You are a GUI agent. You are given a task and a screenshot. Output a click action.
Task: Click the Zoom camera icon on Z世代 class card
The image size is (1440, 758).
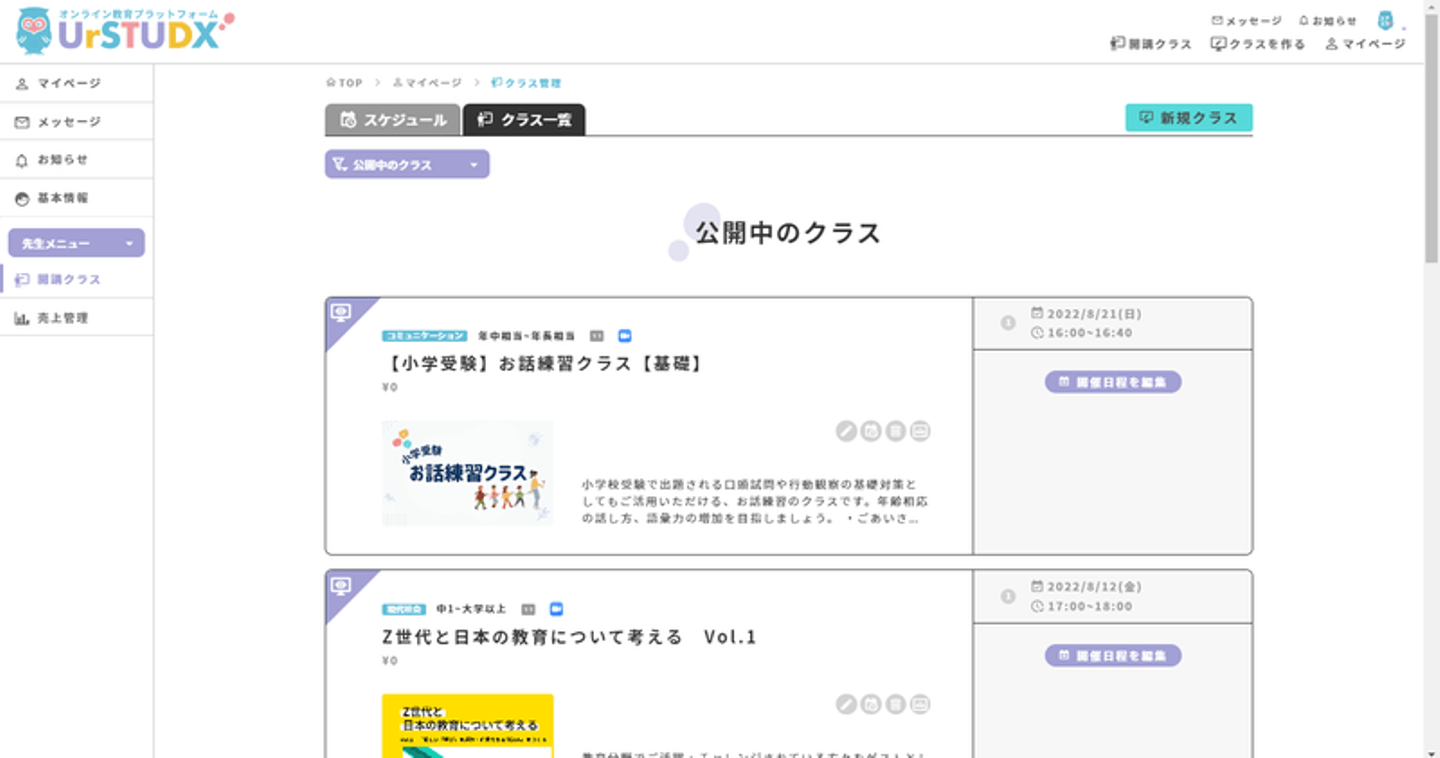pos(557,609)
